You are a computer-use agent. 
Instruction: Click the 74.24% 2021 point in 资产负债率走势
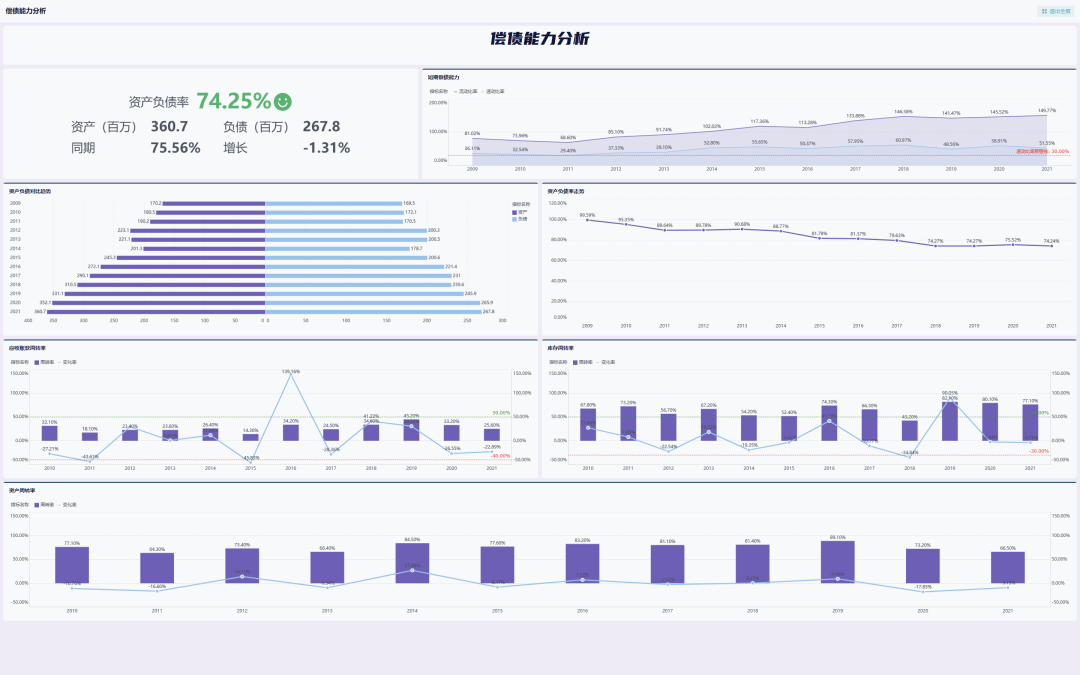tap(1052, 246)
